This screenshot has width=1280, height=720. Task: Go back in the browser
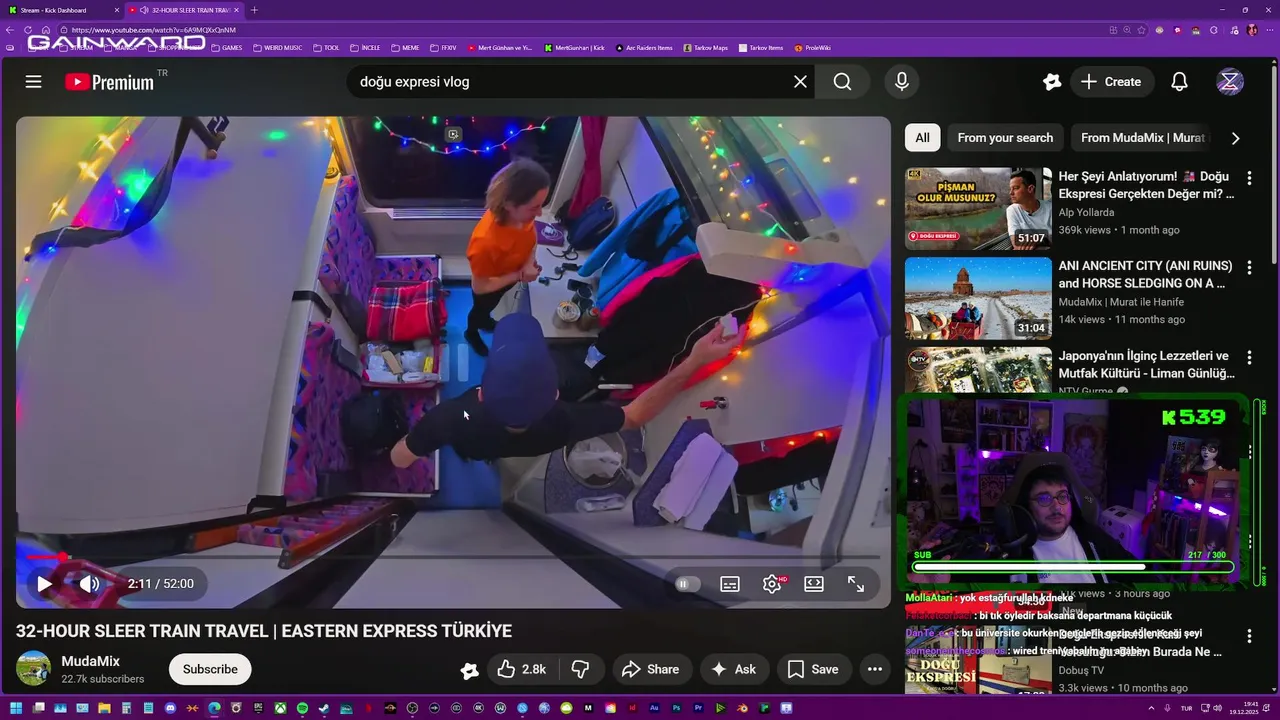click(x=10, y=30)
